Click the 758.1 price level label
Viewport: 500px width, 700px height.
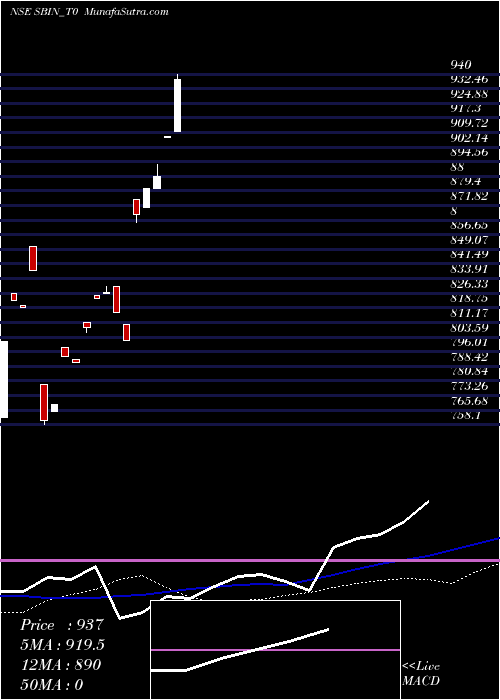[x=466, y=415]
